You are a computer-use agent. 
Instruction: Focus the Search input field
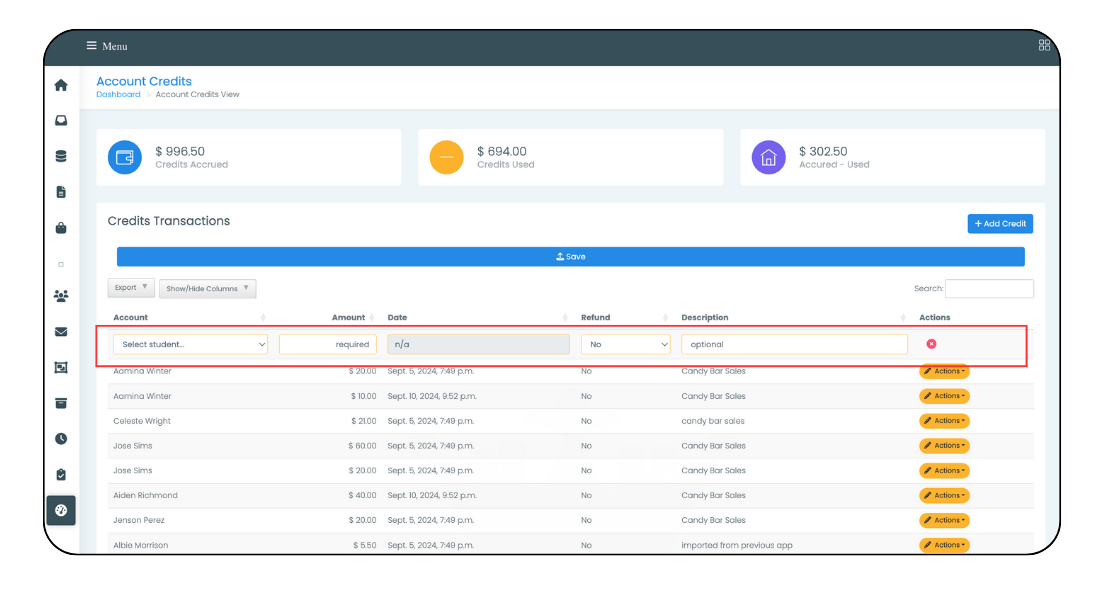coord(989,288)
